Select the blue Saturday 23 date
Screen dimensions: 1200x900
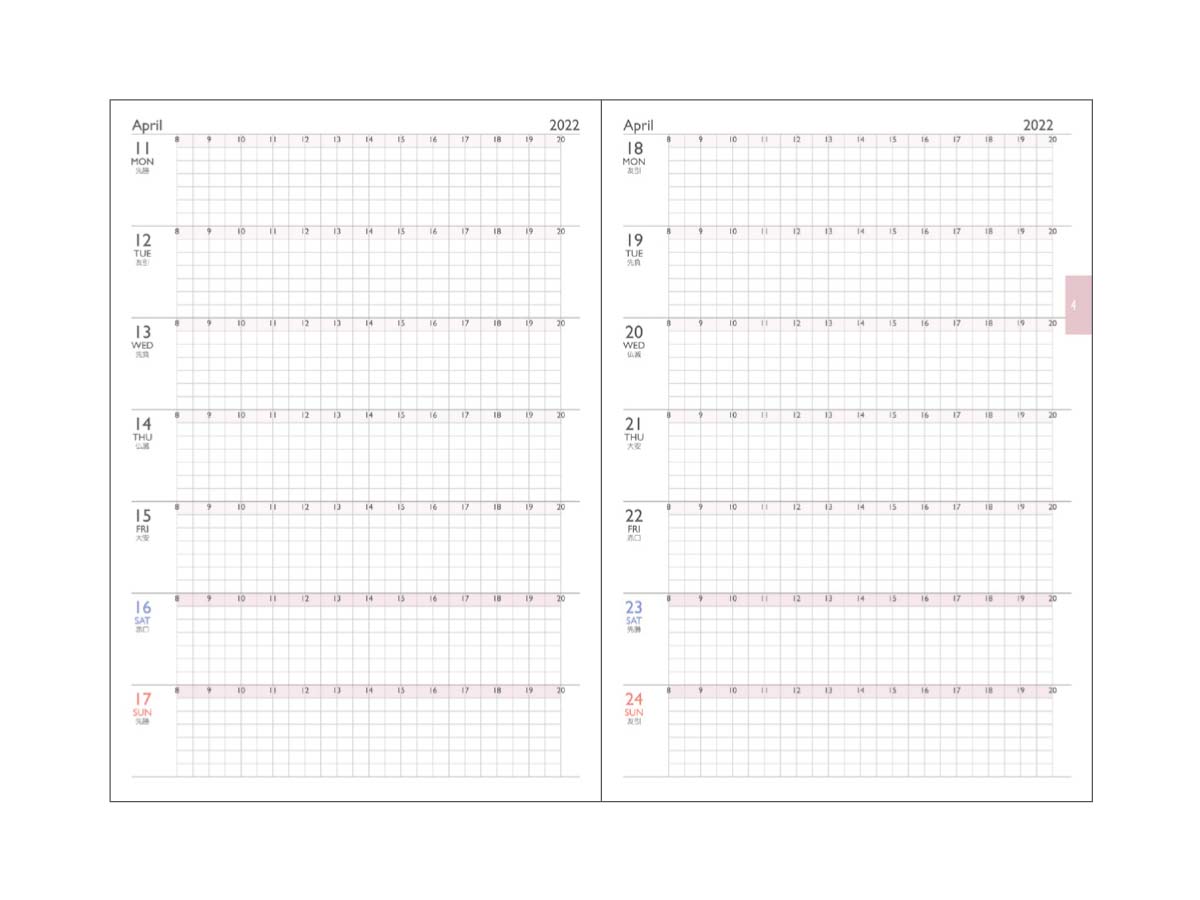634,608
